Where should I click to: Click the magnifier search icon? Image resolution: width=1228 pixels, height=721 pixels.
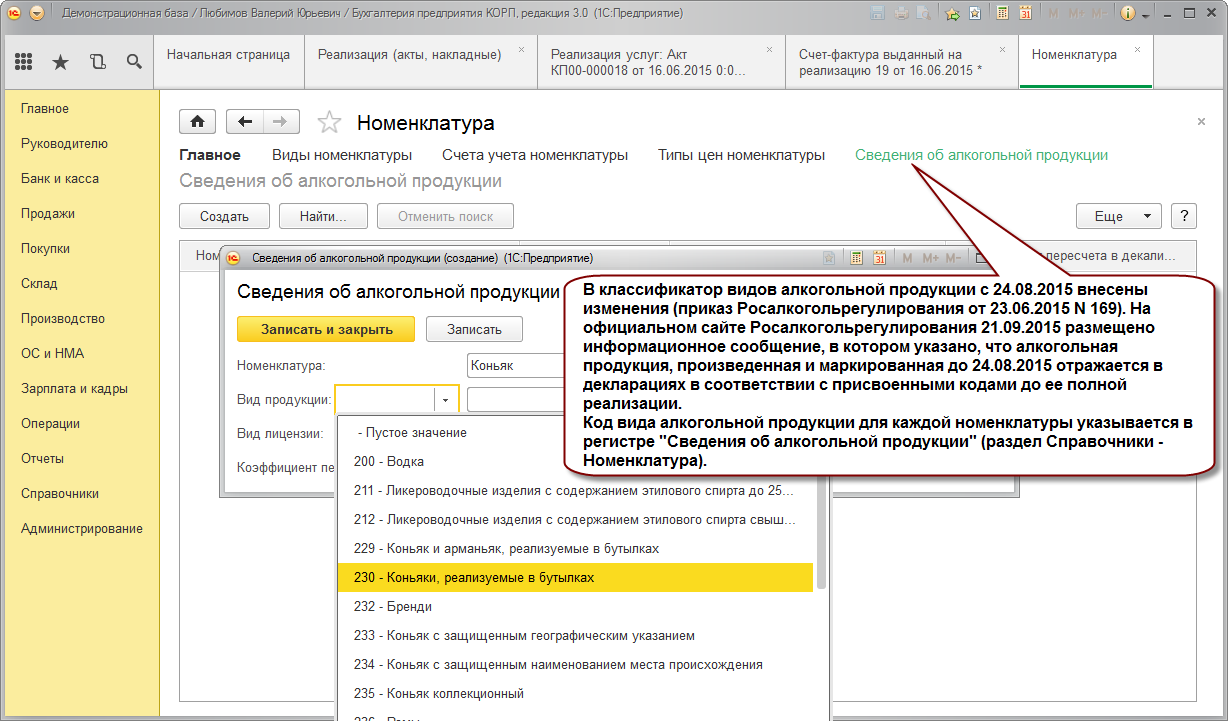click(x=134, y=62)
